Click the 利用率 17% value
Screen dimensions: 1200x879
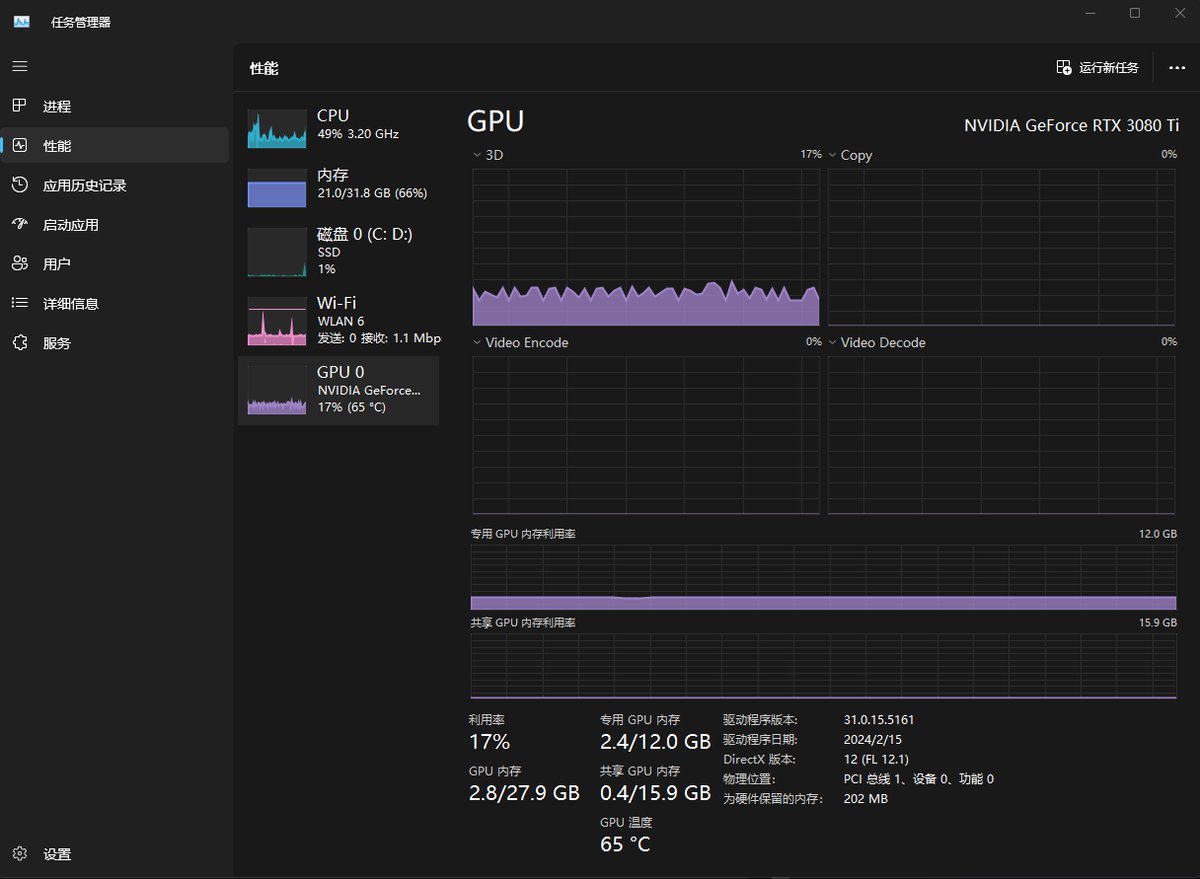tap(489, 742)
